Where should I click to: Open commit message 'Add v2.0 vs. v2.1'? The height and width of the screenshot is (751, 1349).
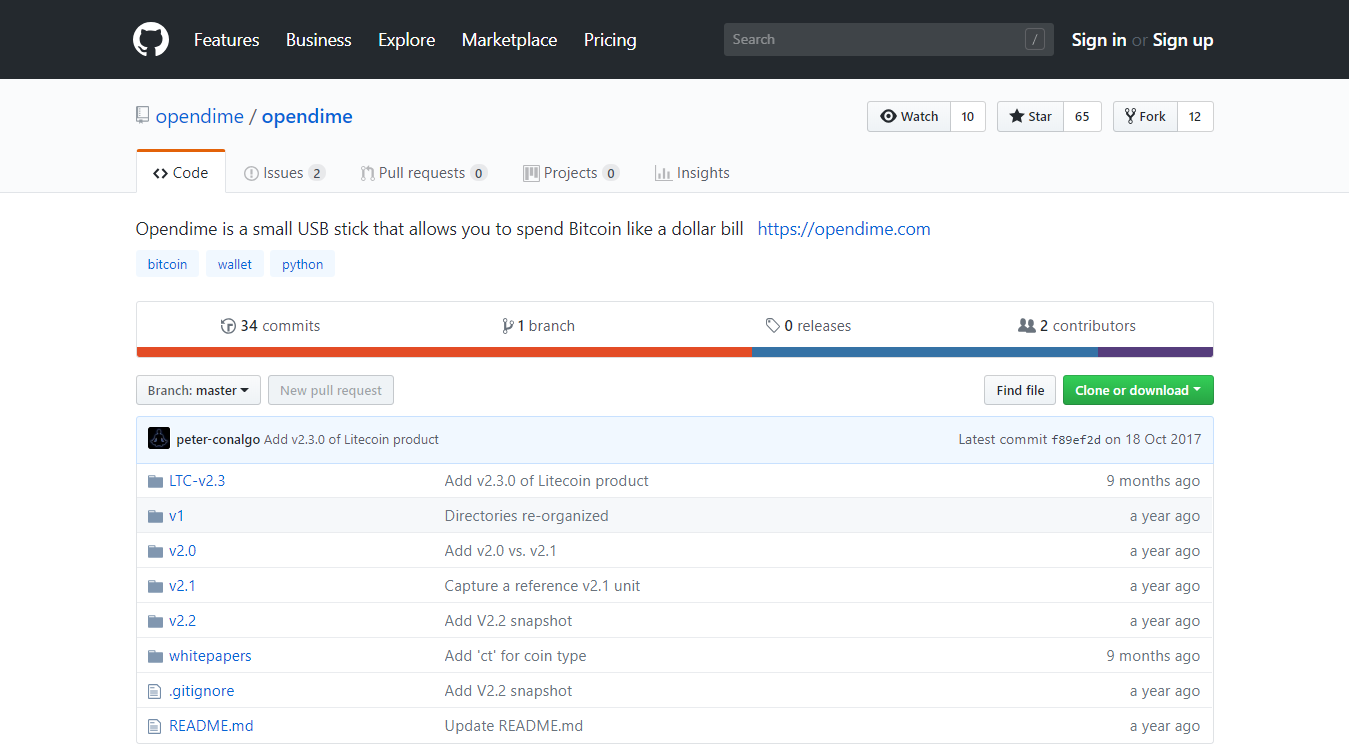[500, 551]
